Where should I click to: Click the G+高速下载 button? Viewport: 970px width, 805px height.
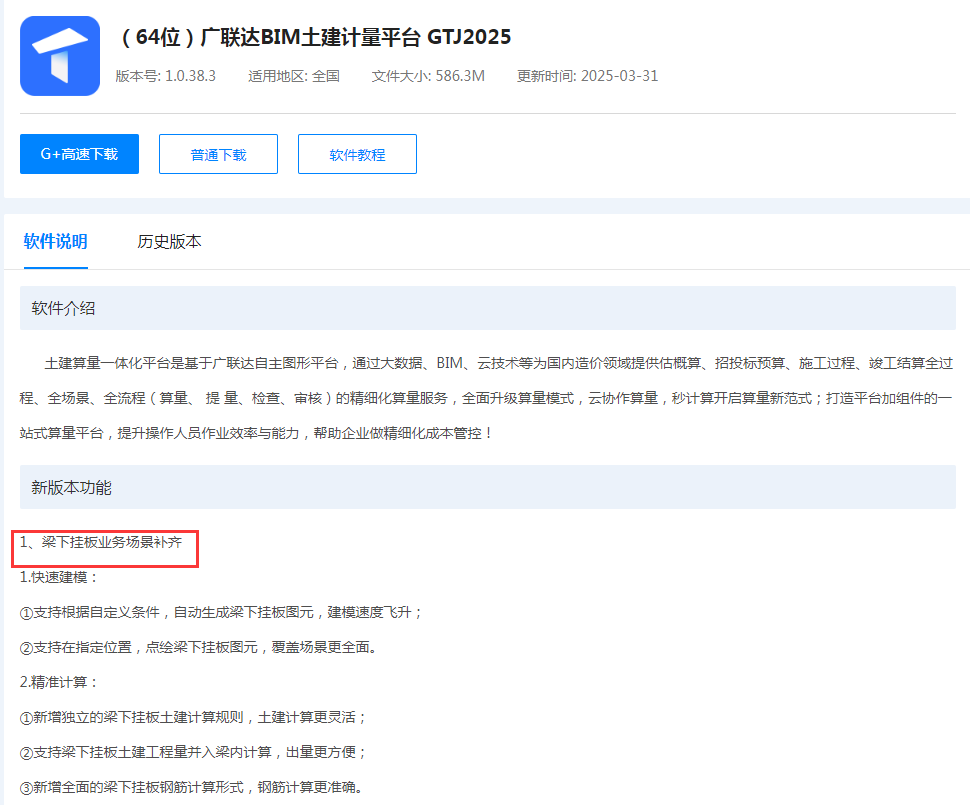pyautogui.click(x=79, y=154)
